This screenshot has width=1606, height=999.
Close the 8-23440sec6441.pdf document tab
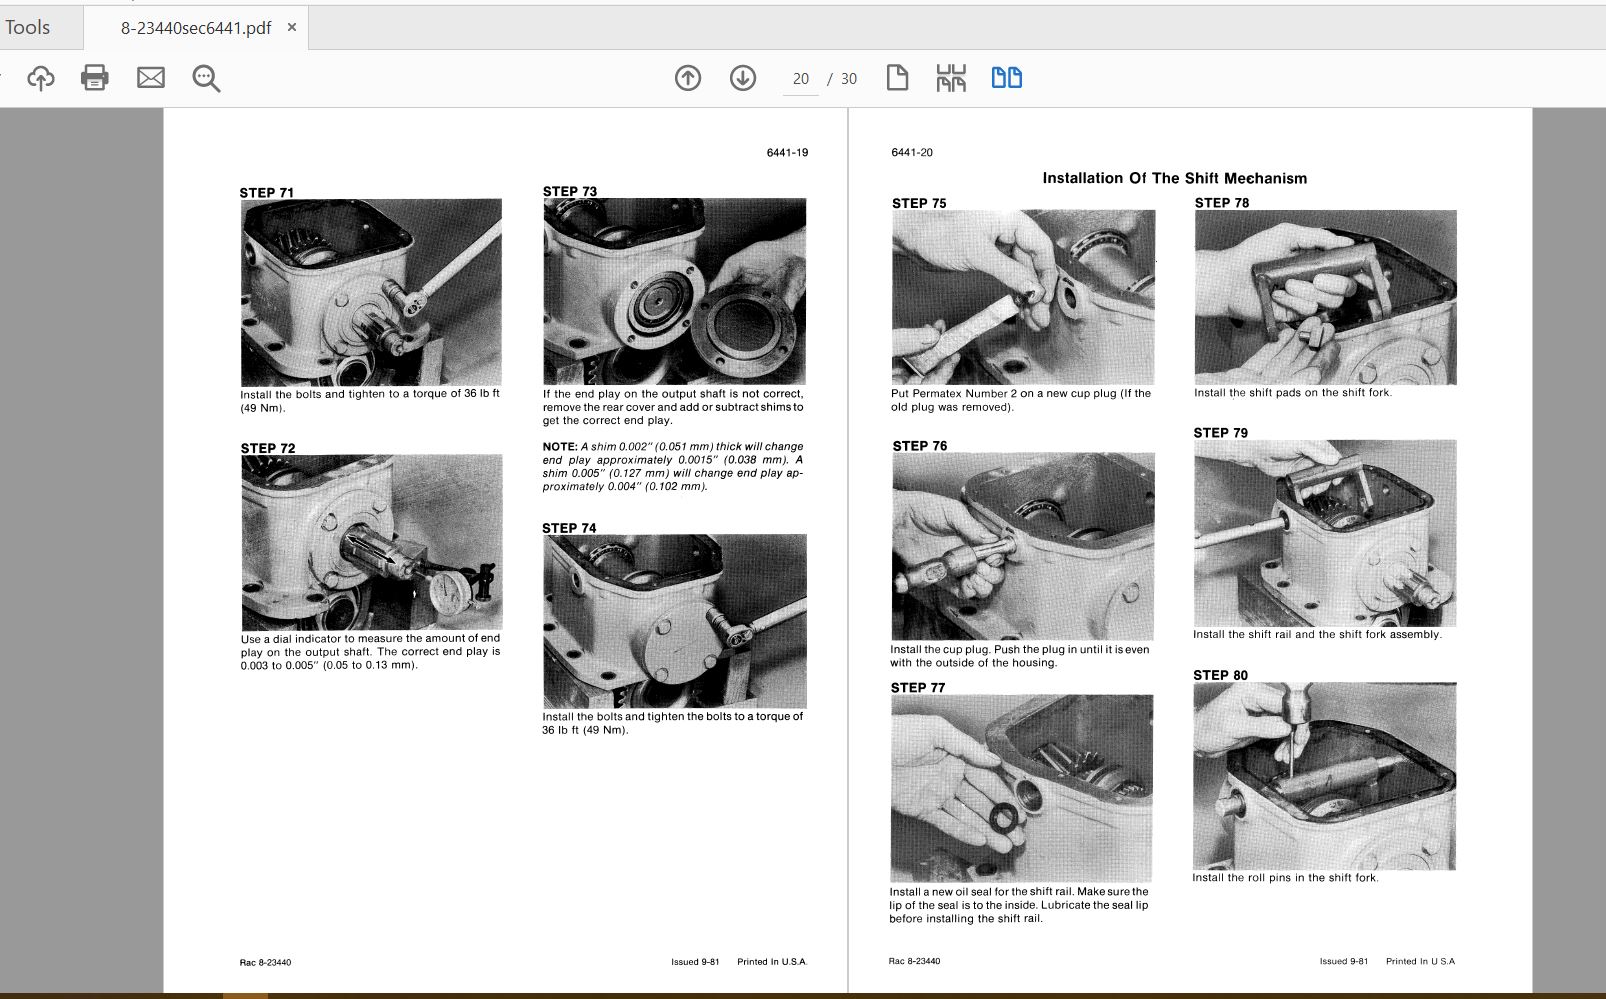click(x=292, y=27)
